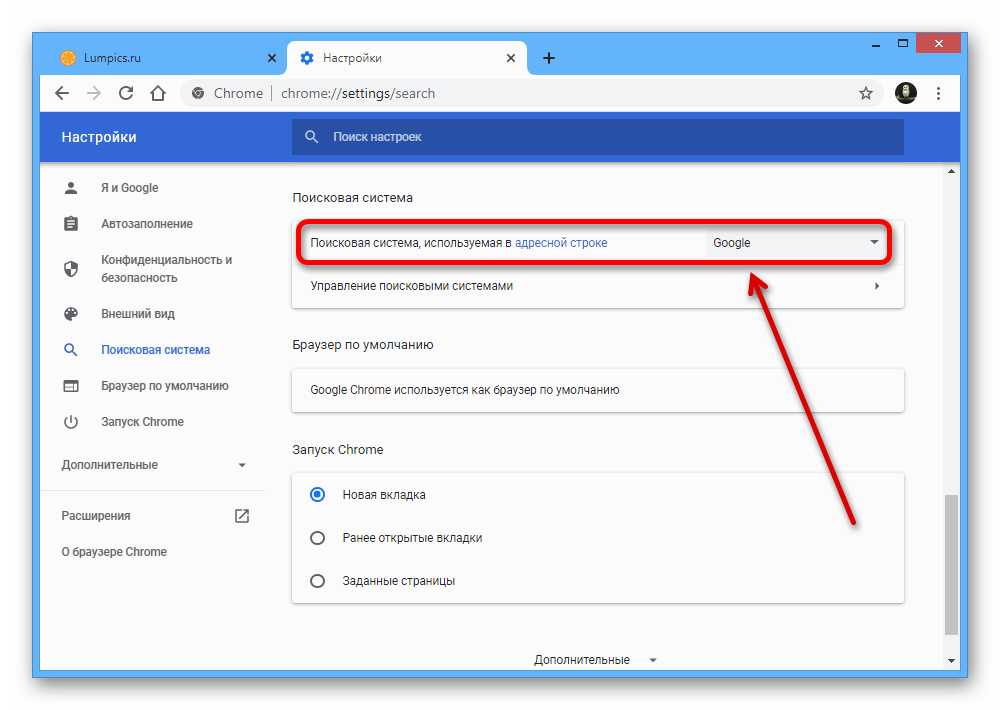Open О браузере Chrome page
The image size is (1000, 710).
pos(114,551)
